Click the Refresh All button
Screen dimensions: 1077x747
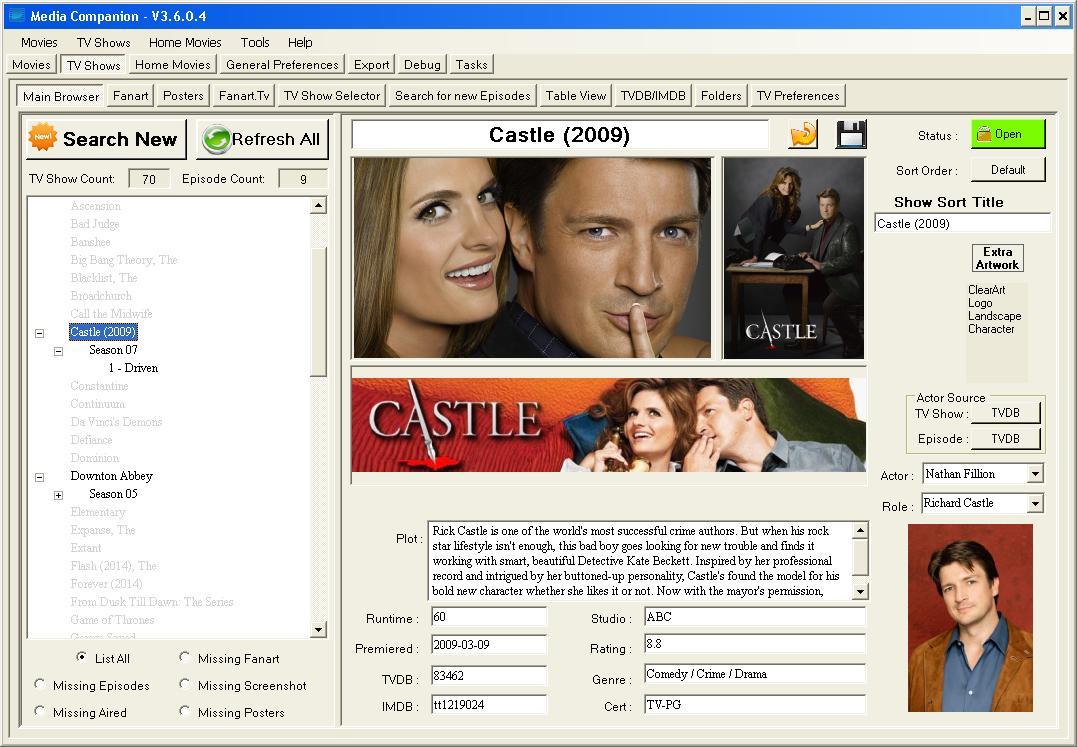point(262,139)
